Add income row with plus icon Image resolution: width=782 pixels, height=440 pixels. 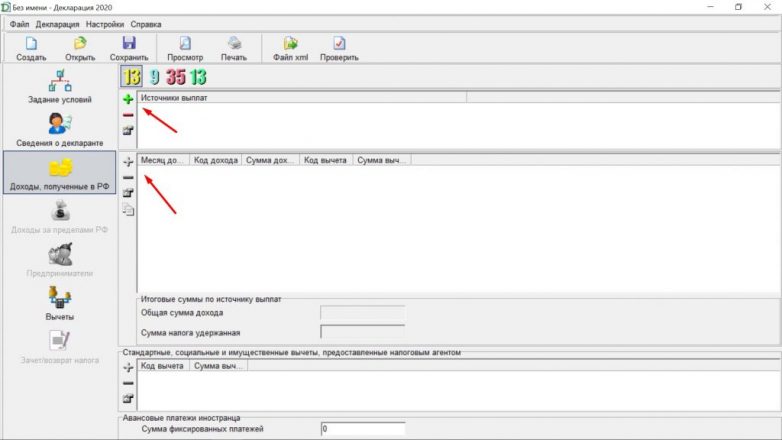(x=128, y=161)
